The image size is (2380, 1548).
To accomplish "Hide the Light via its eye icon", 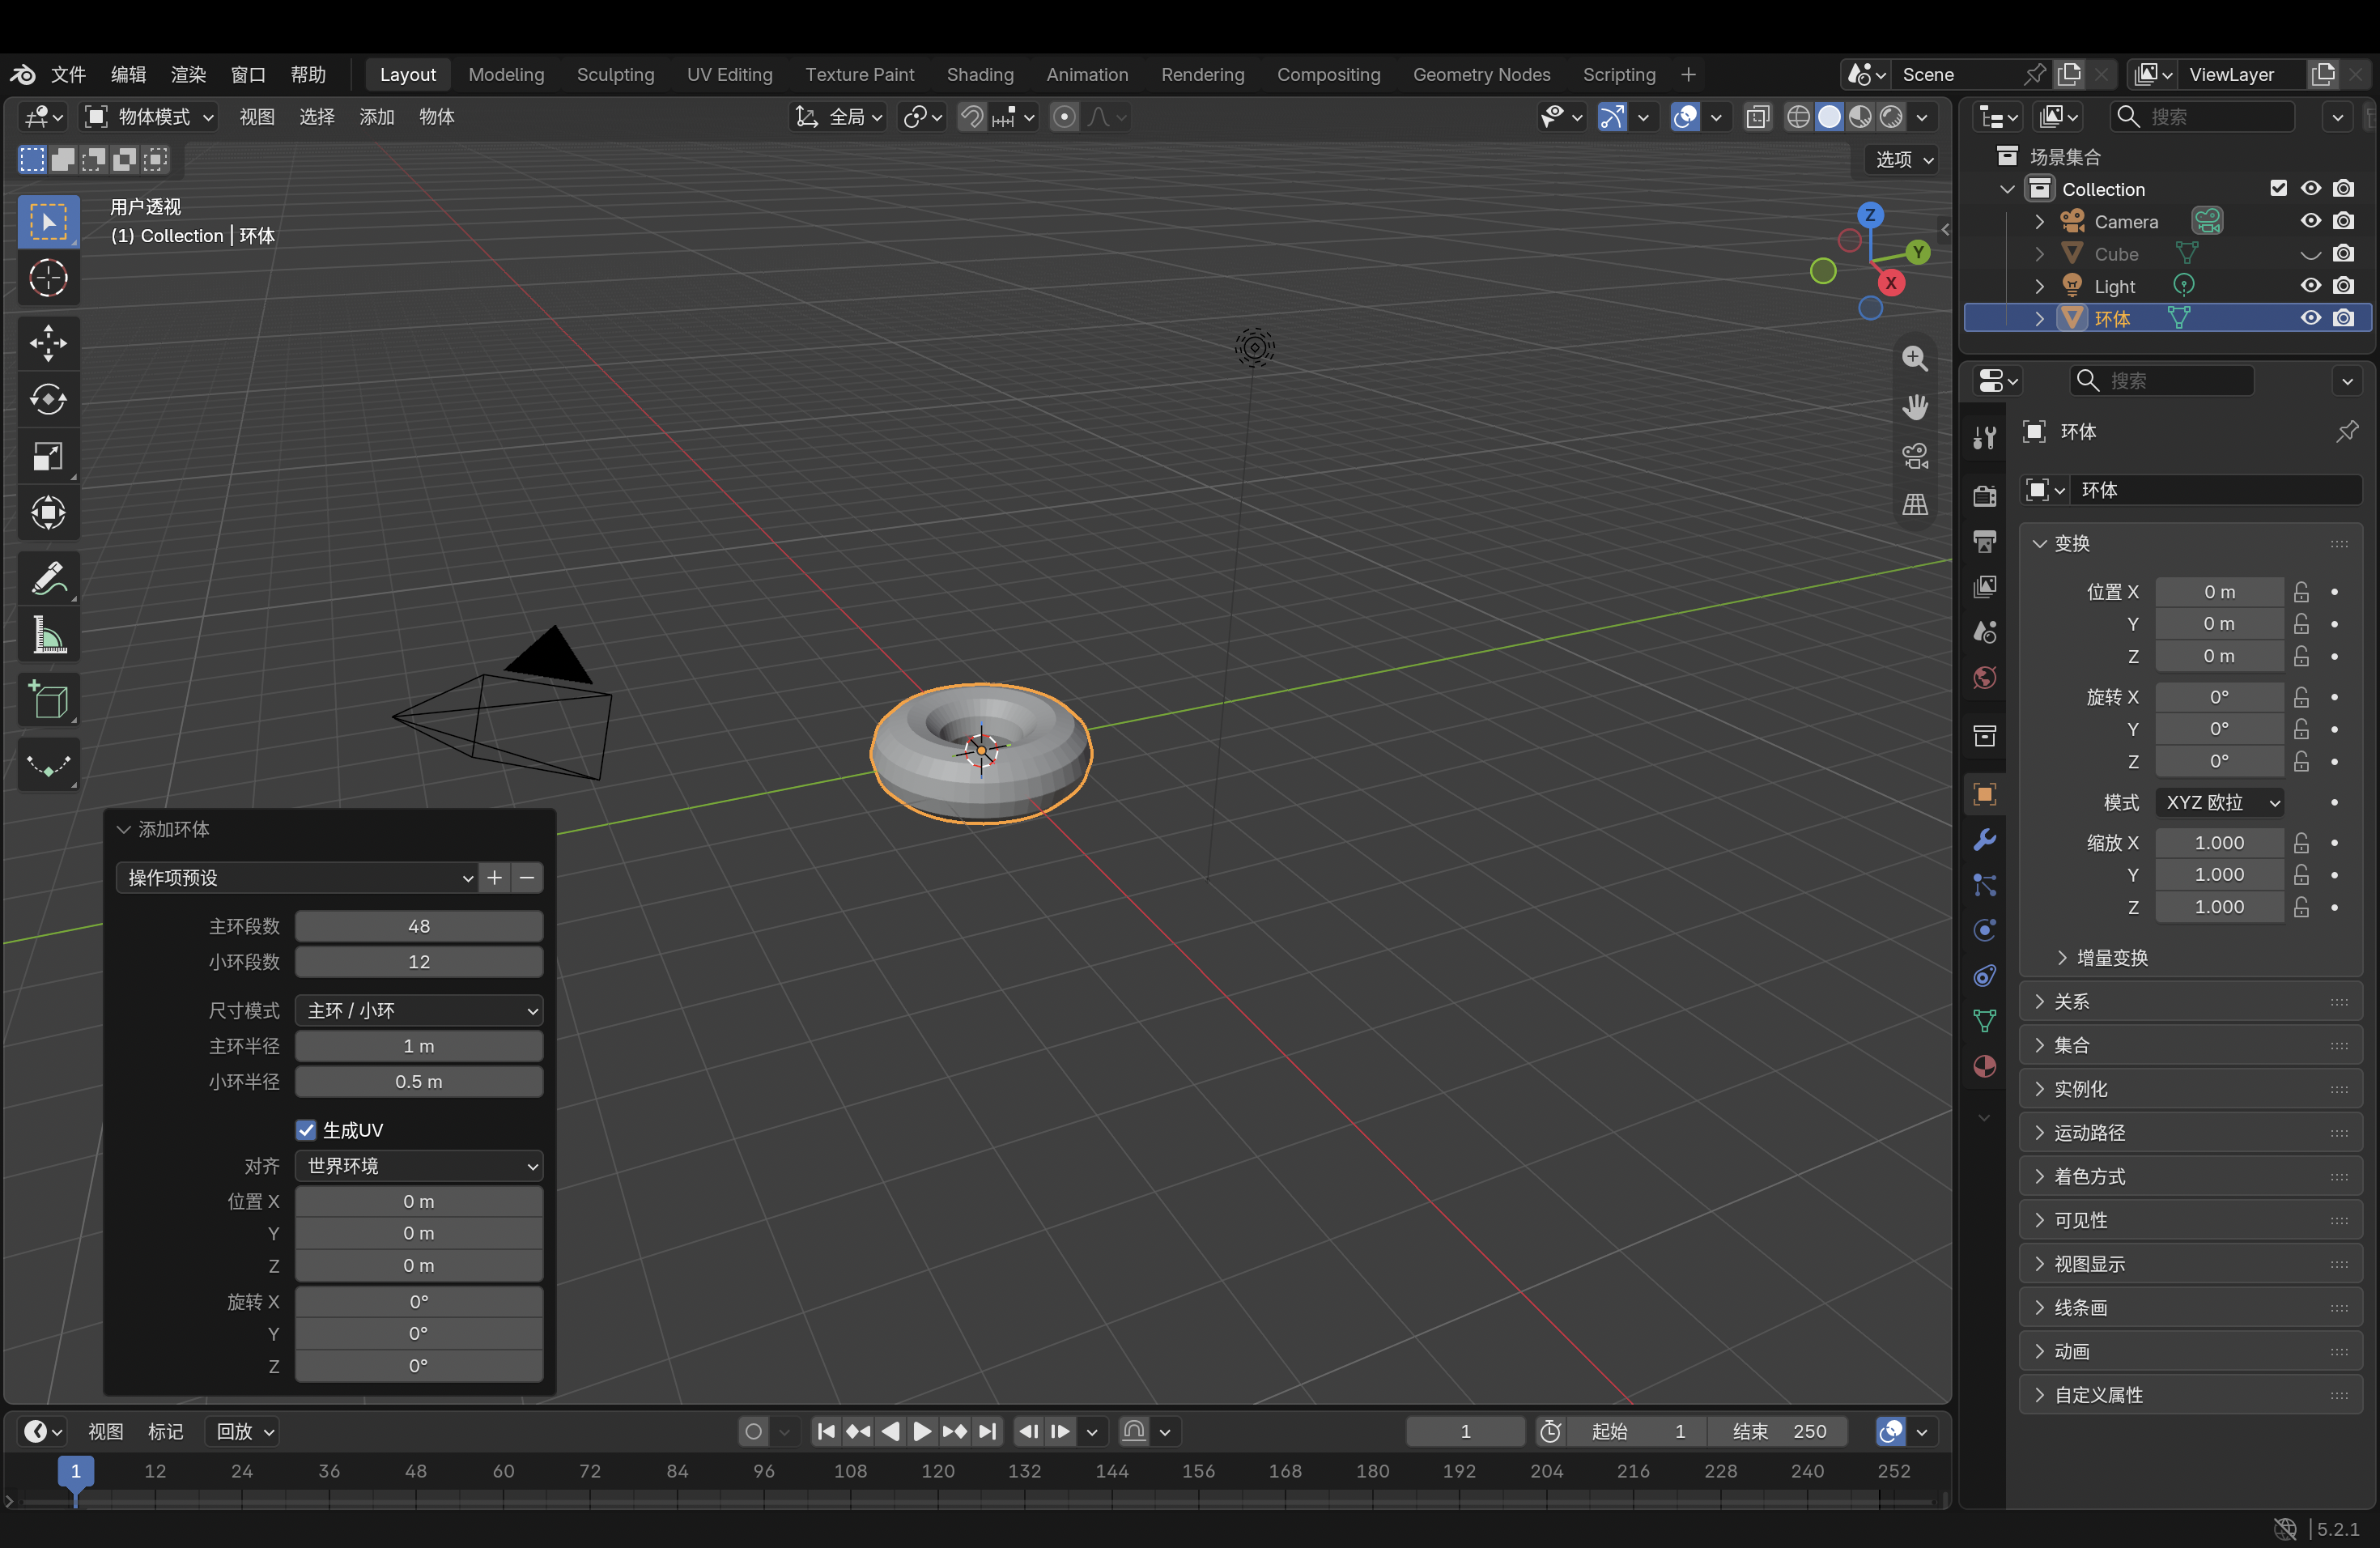I will [2310, 286].
